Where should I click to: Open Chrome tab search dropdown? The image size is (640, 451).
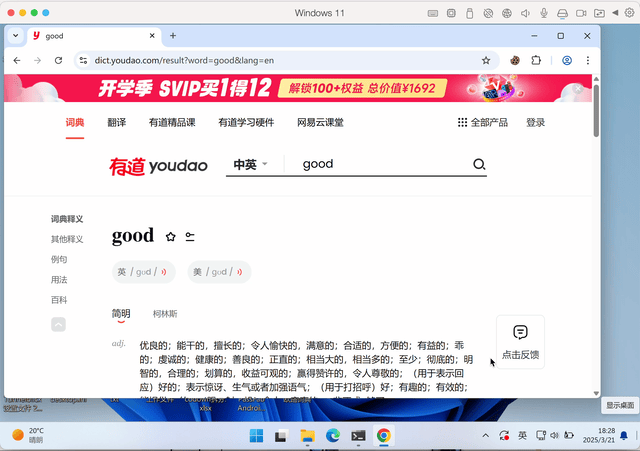[x=16, y=36]
